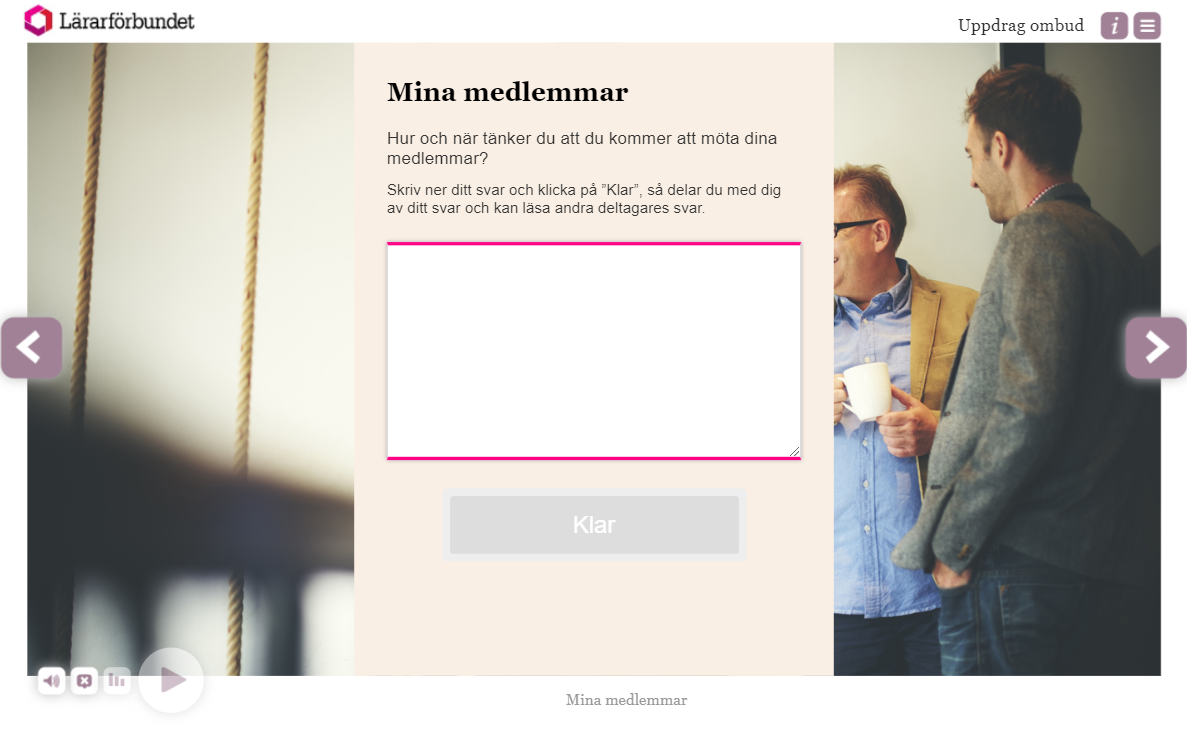The height and width of the screenshot is (756, 1187).
Task: Start playback with the round play button
Action: pos(171,680)
